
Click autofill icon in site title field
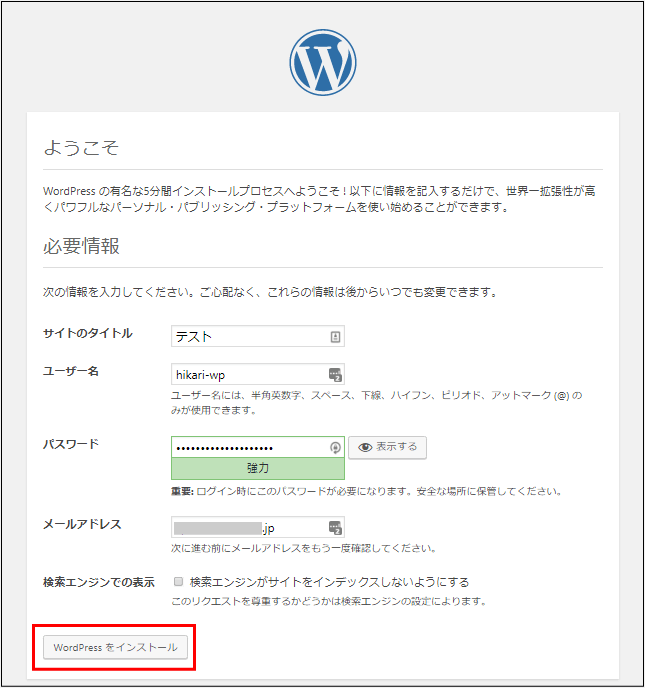pos(335,337)
